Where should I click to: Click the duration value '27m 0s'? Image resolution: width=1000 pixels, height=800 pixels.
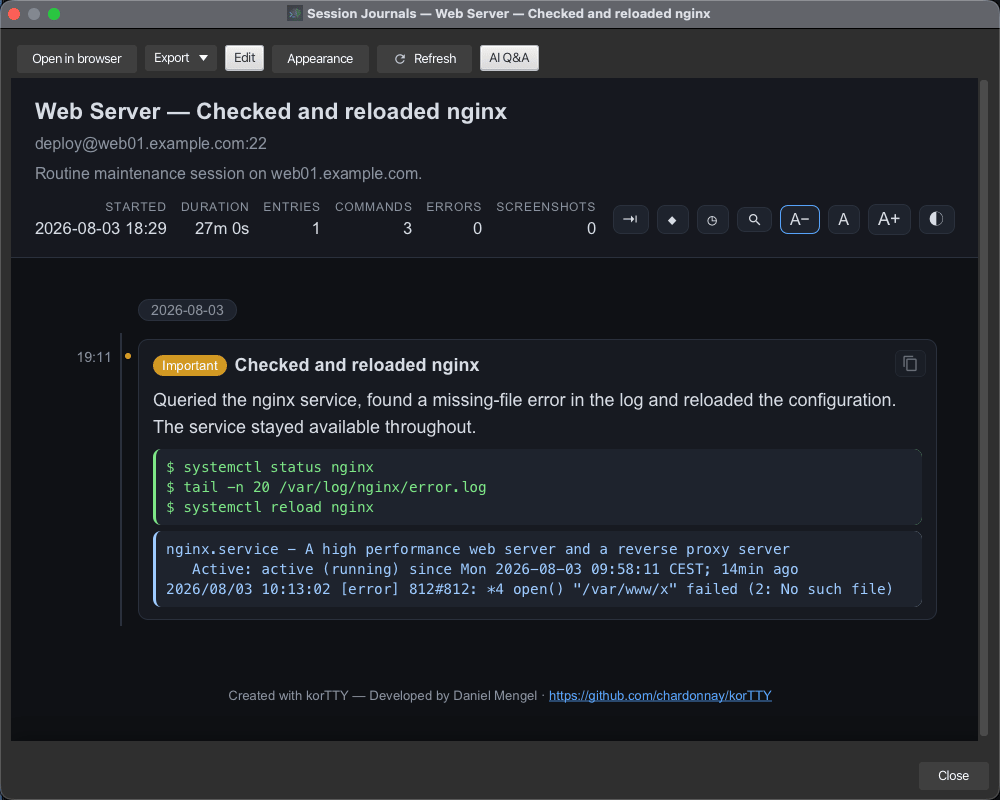pyautogui.click(x=222, y=228)
